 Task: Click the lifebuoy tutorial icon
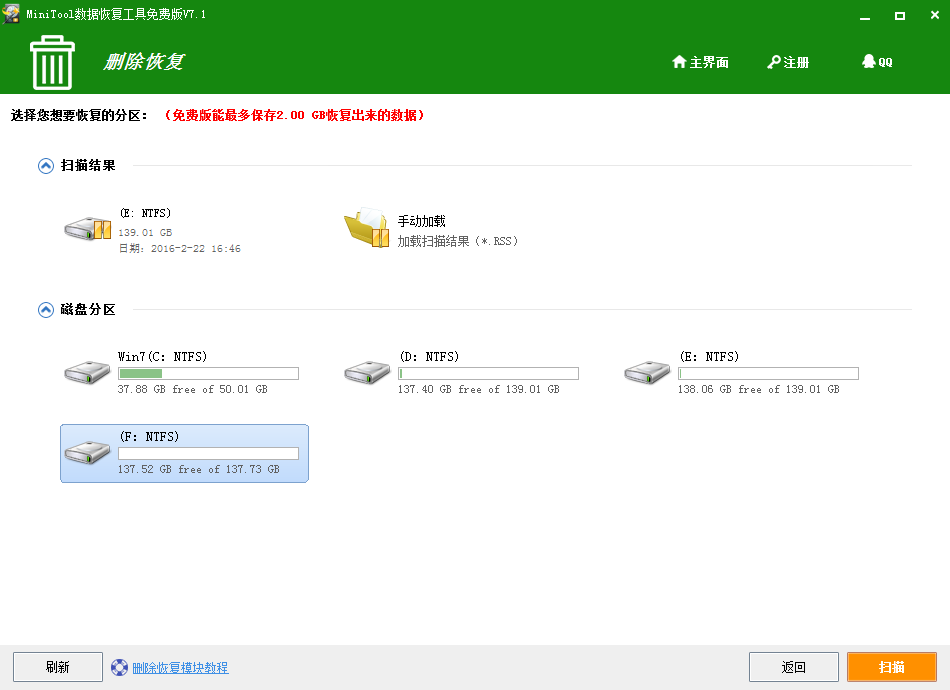tap(119, 668)
